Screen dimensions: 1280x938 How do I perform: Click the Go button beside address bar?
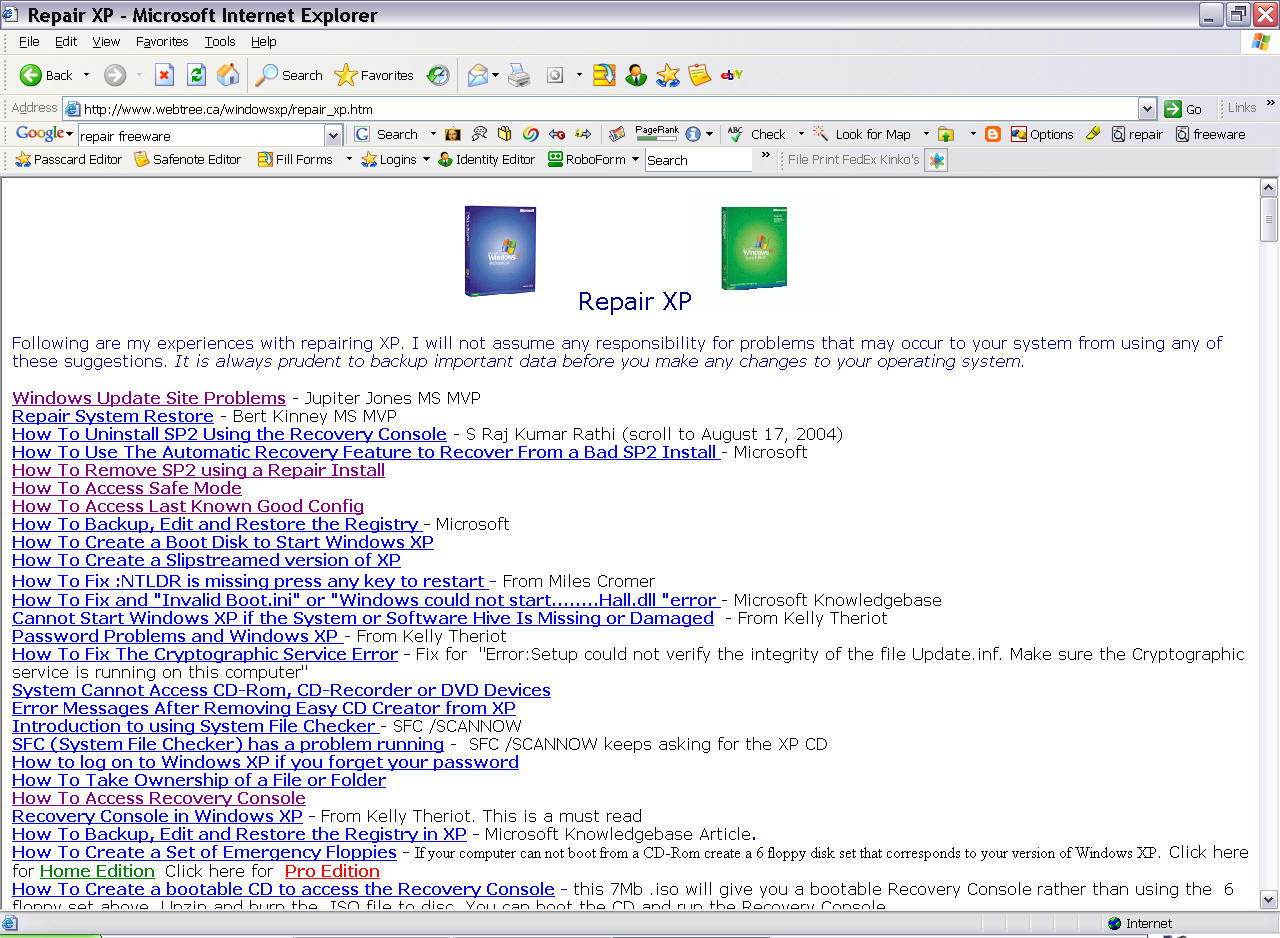pos(1185,109)
